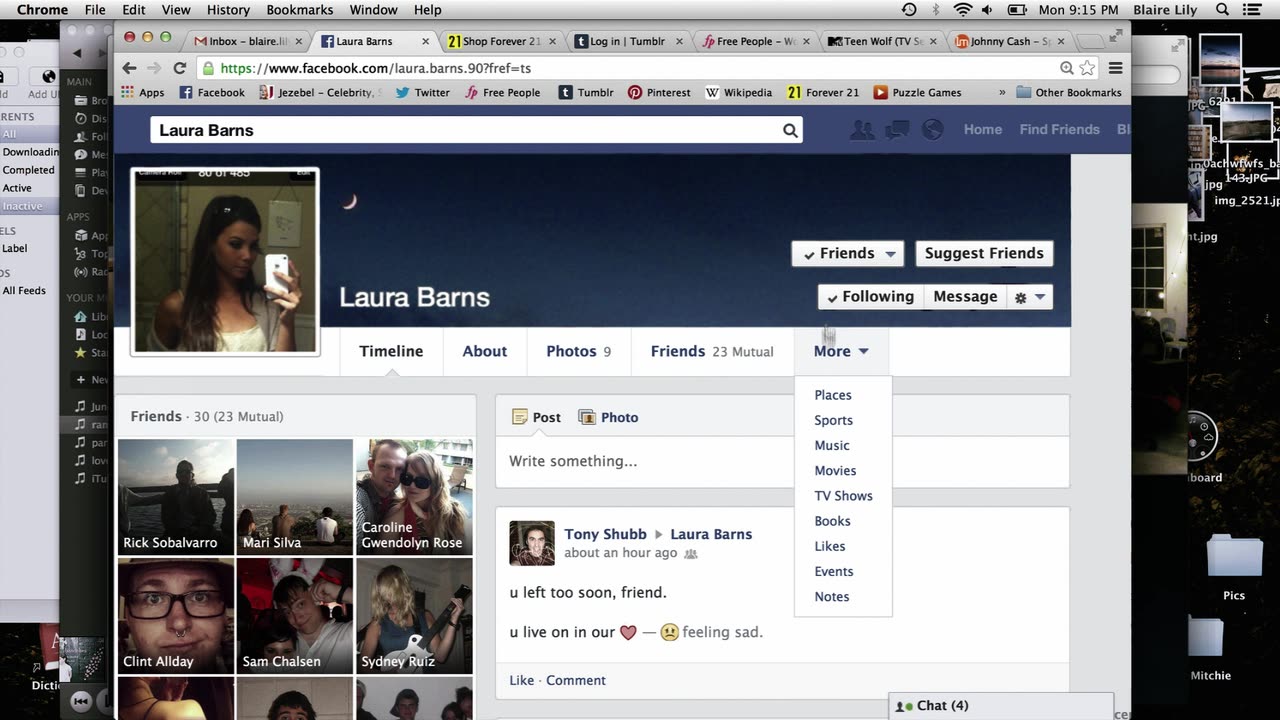Open the Bookmarks menu in menu bar

(300, 10)
